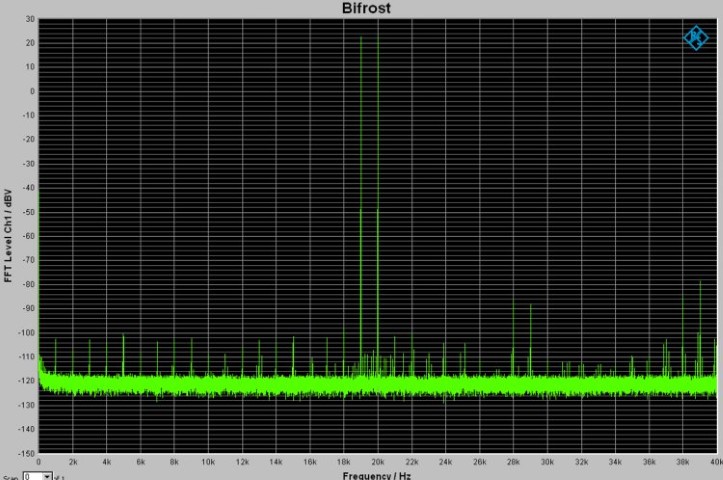The image size is (723, 480).
Task: Click the Frequency / Hz axis label
Action: [x=376, y=475]
